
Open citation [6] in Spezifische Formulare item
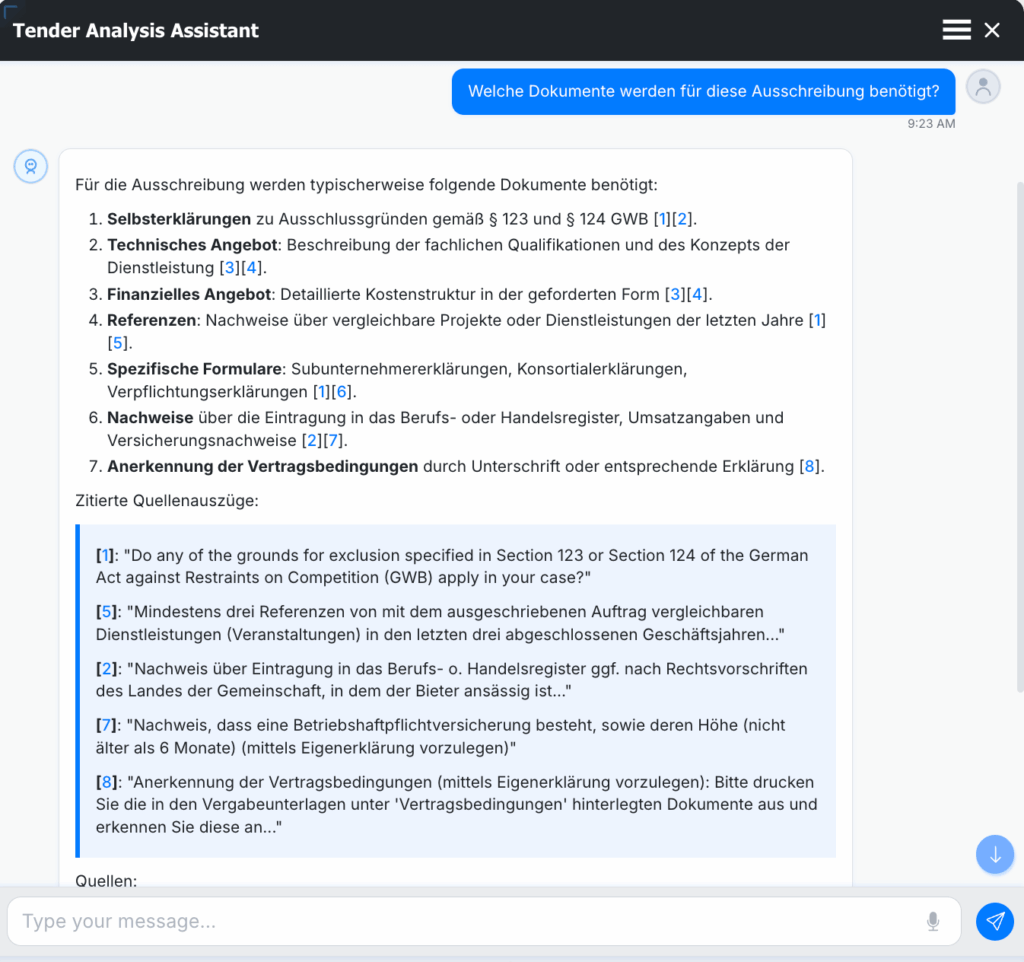pyautogui.click(x=342, y=392)
